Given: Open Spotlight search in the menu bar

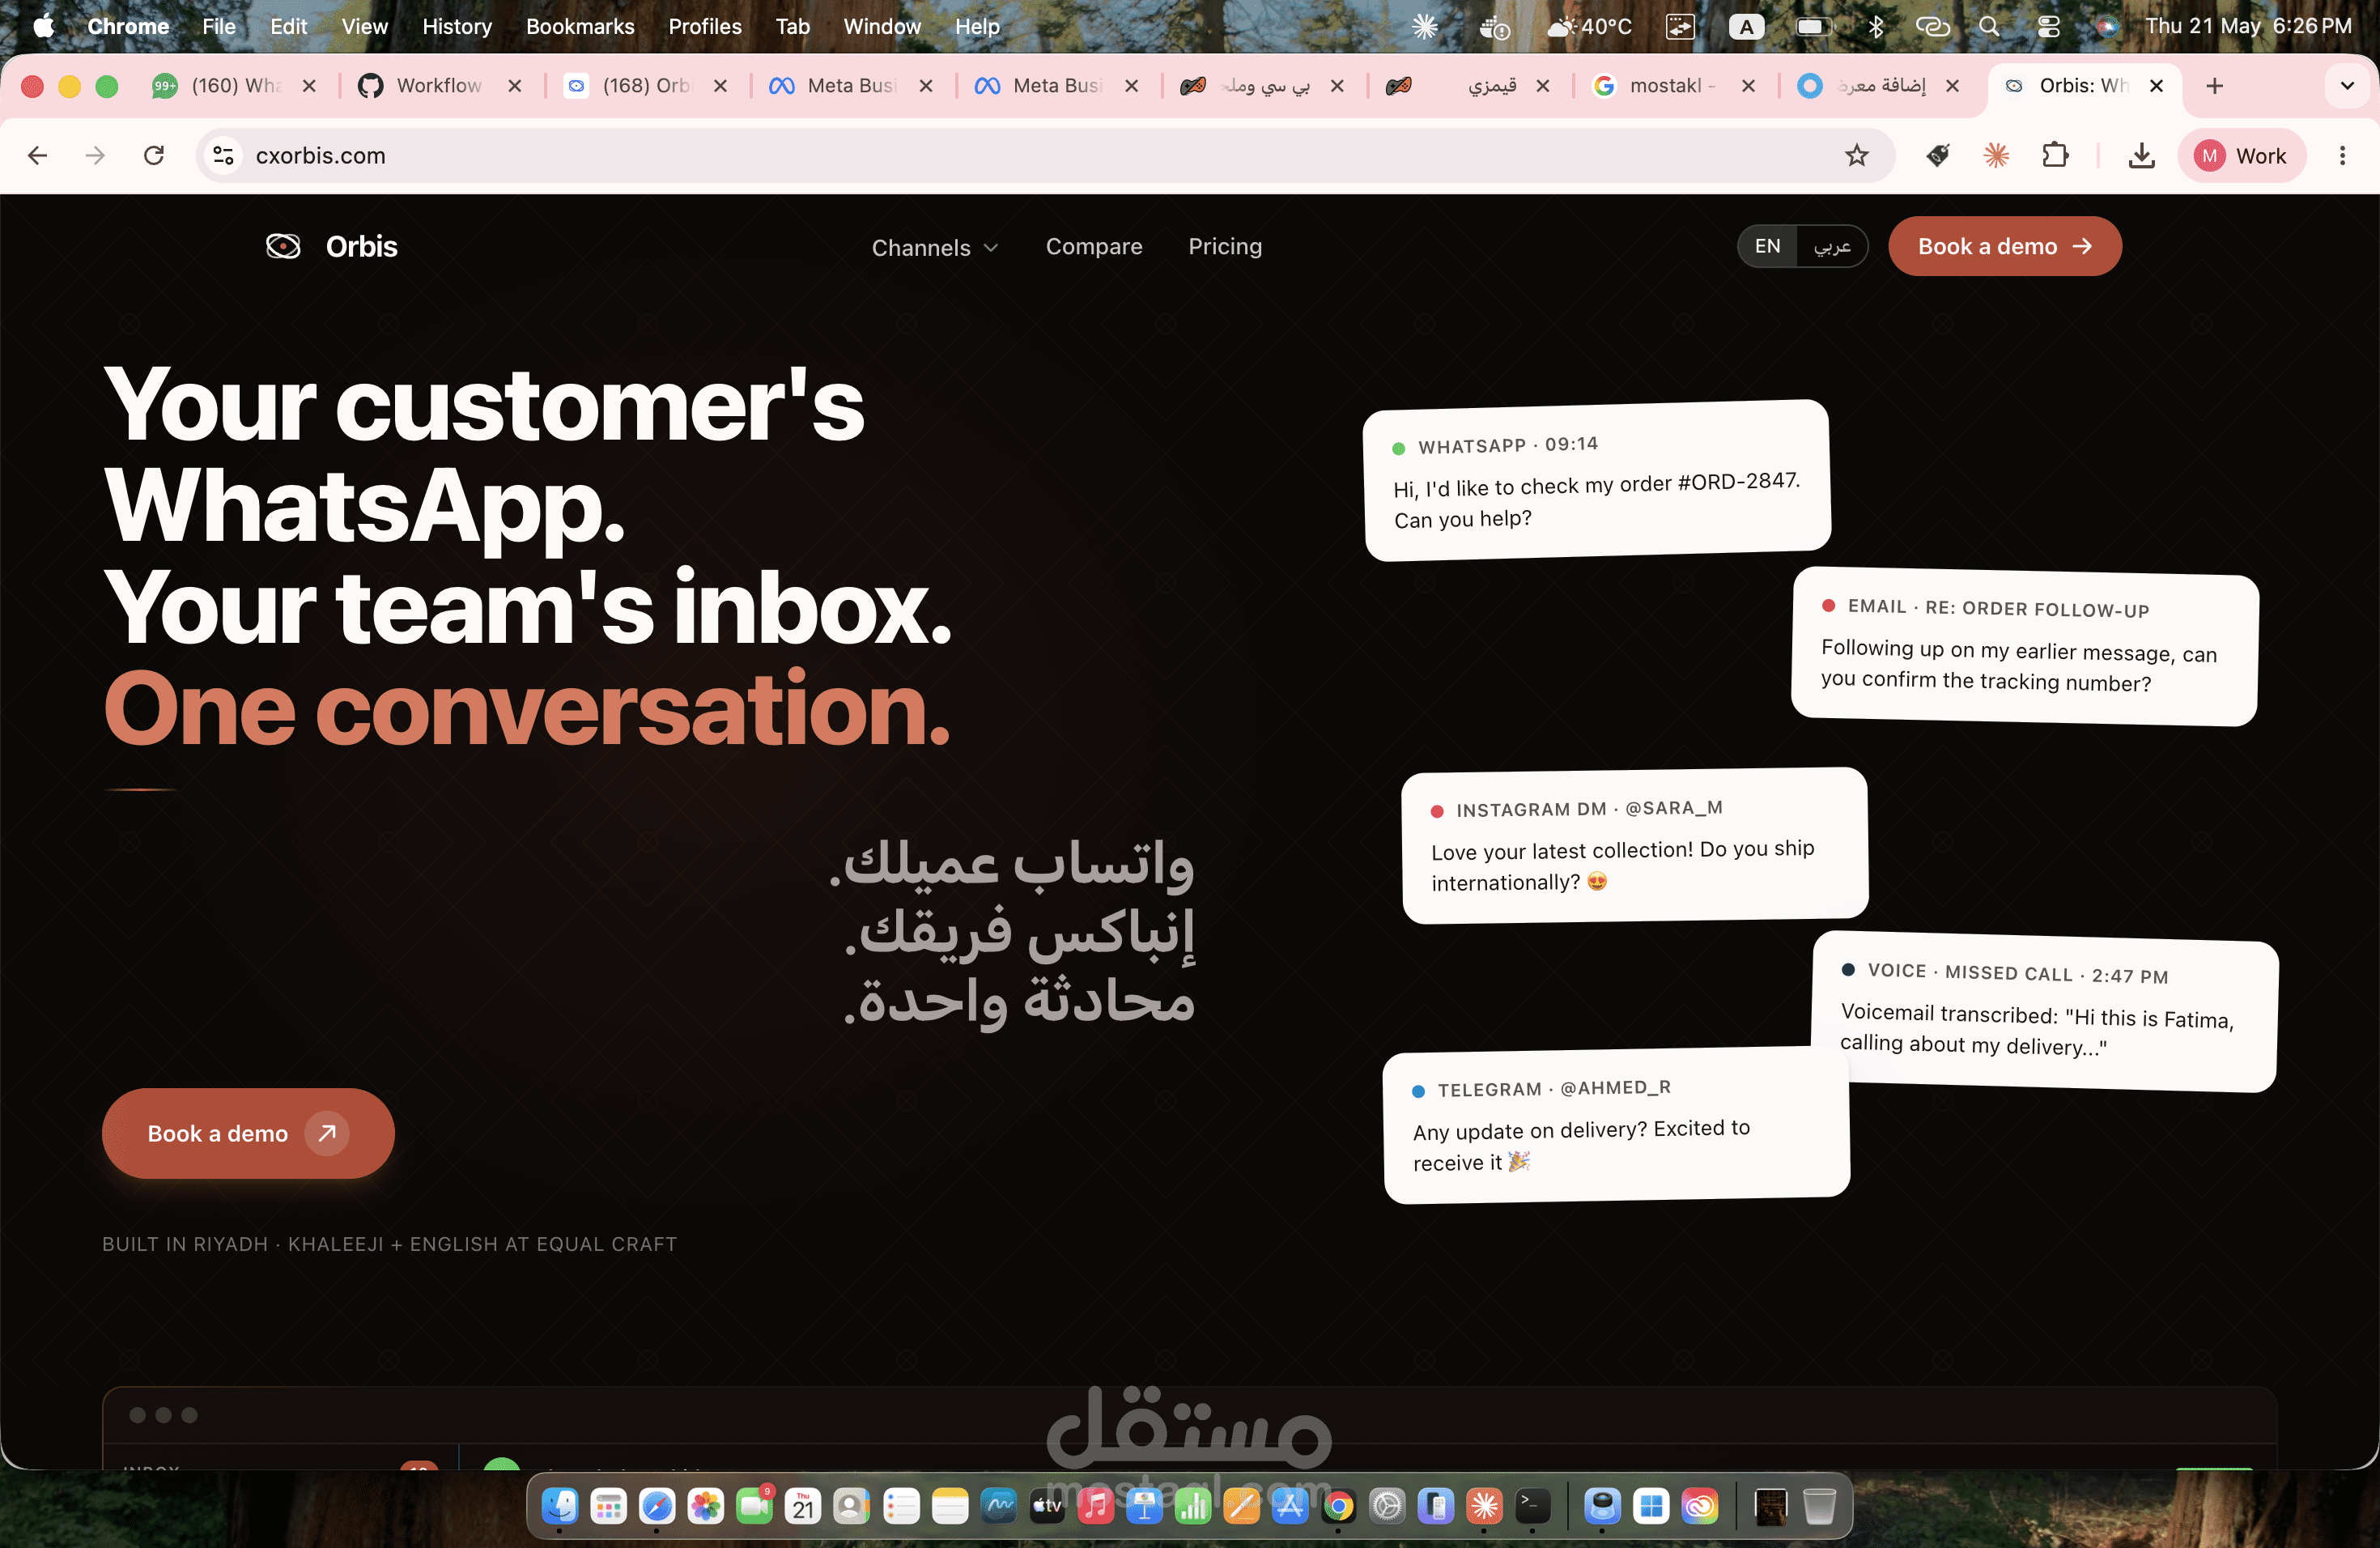Looking at the screenshot, I should (1989, 26).
